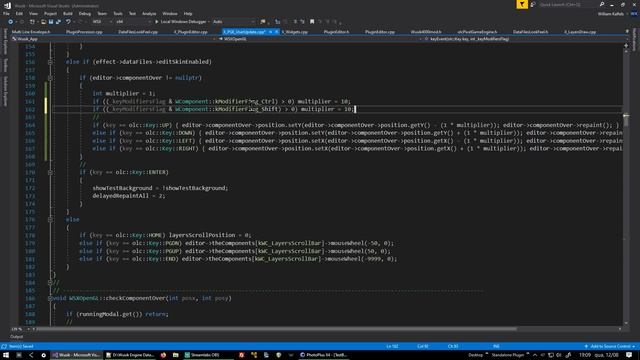Click the bookmark toolbar icon
Viewport: 640px width, 360px height.
pos(312,22)
